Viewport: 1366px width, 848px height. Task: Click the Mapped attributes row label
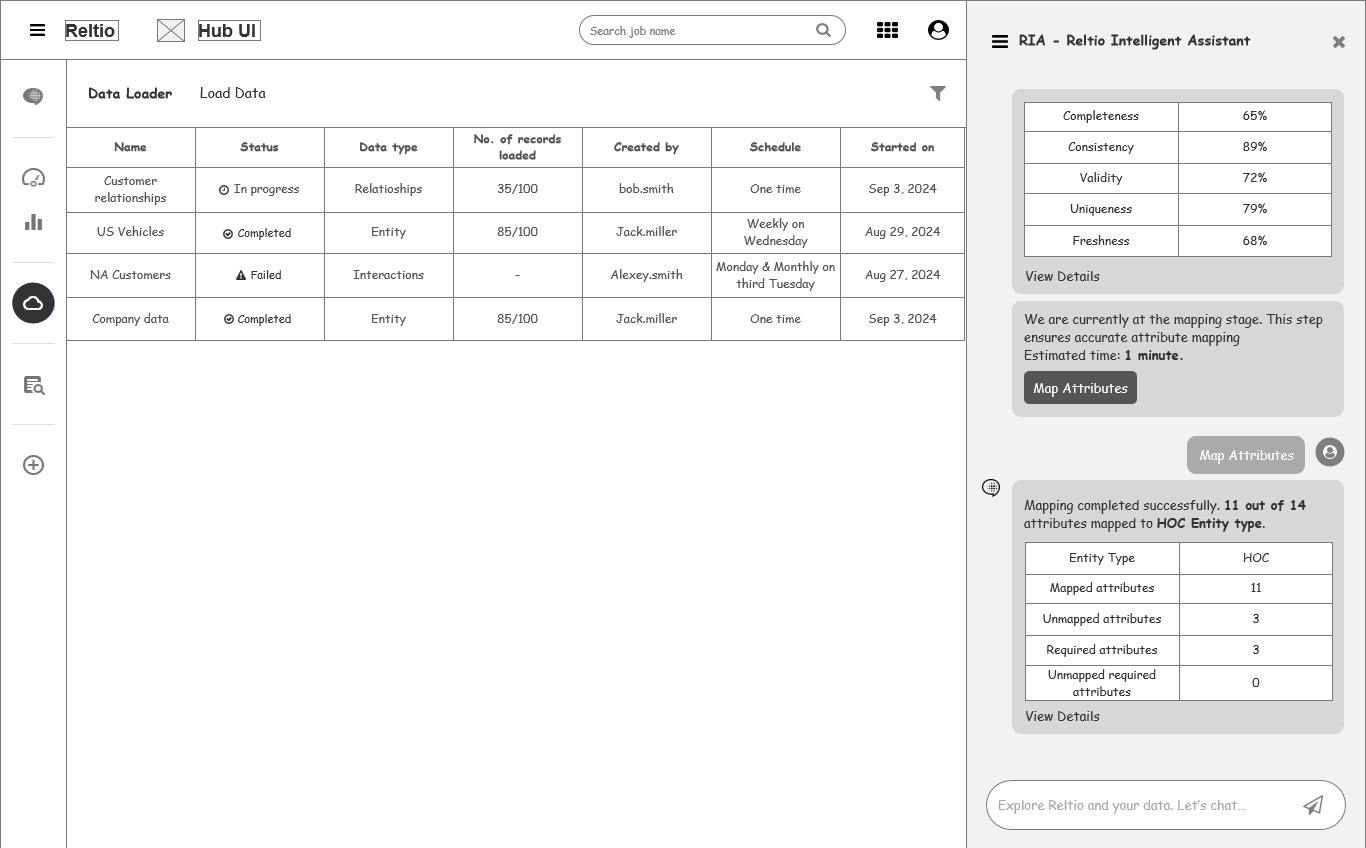1102,588
